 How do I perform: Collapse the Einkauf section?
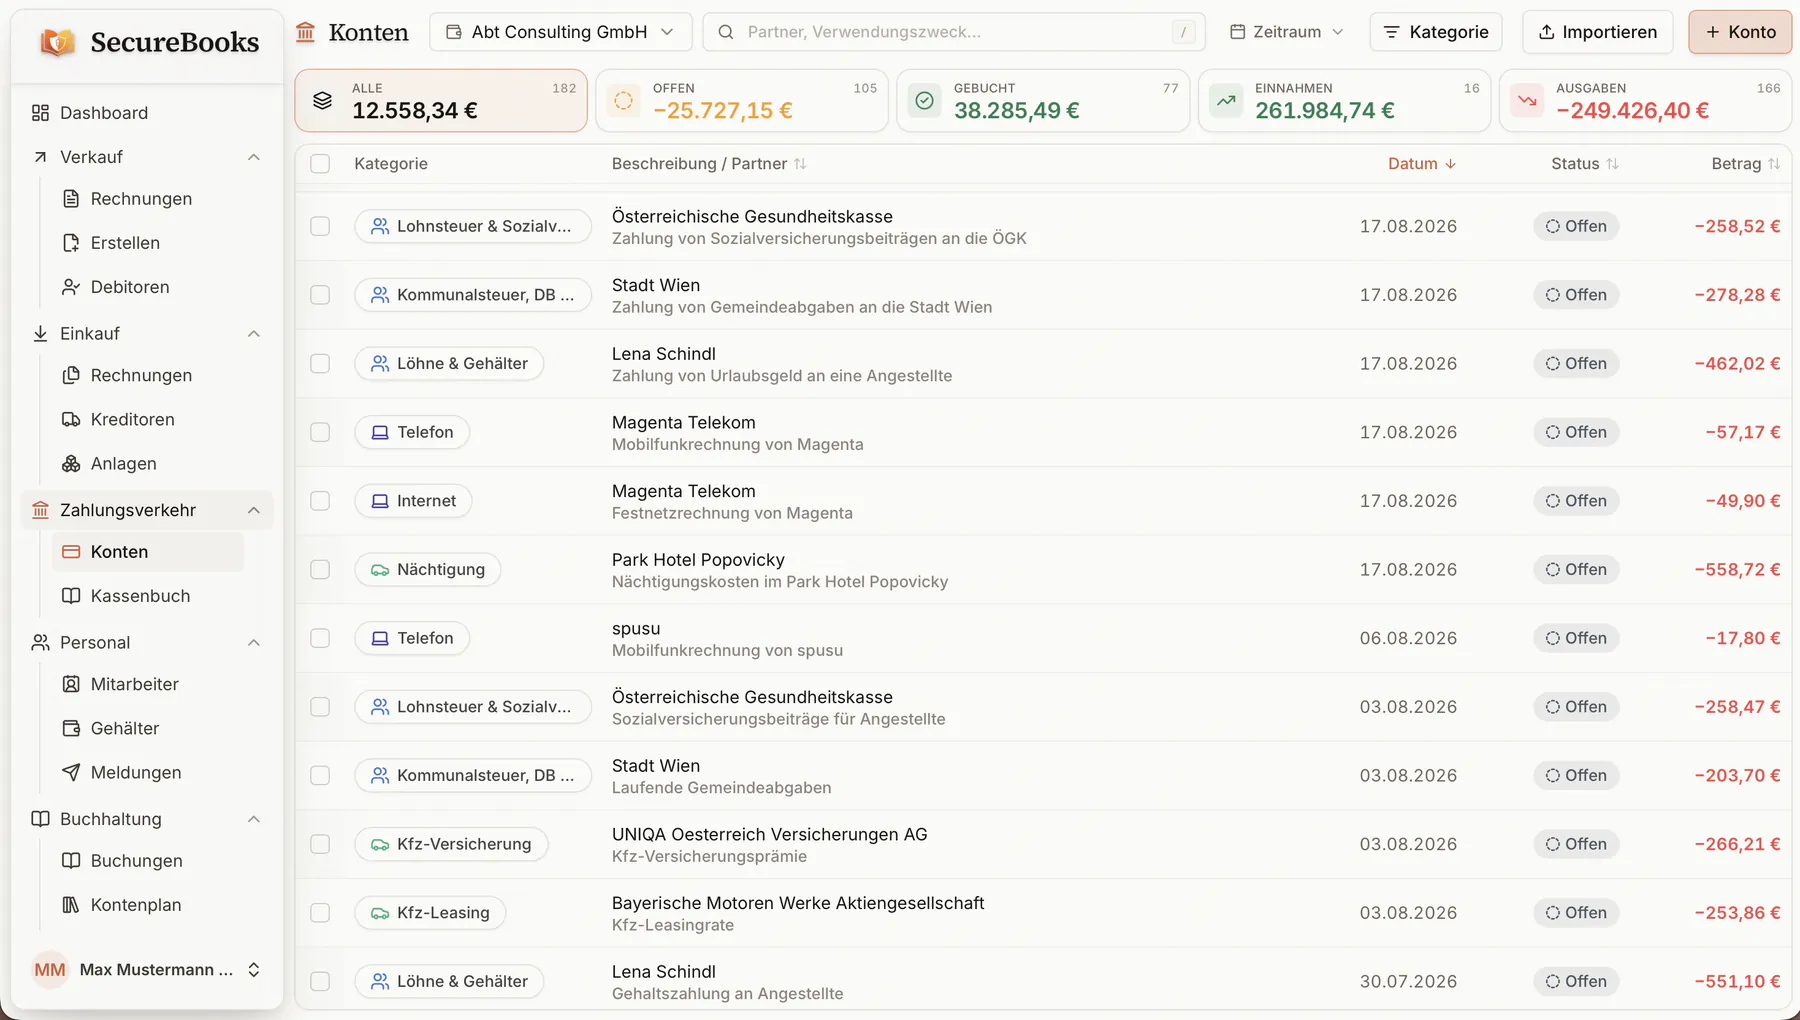(x=254, y=334)
